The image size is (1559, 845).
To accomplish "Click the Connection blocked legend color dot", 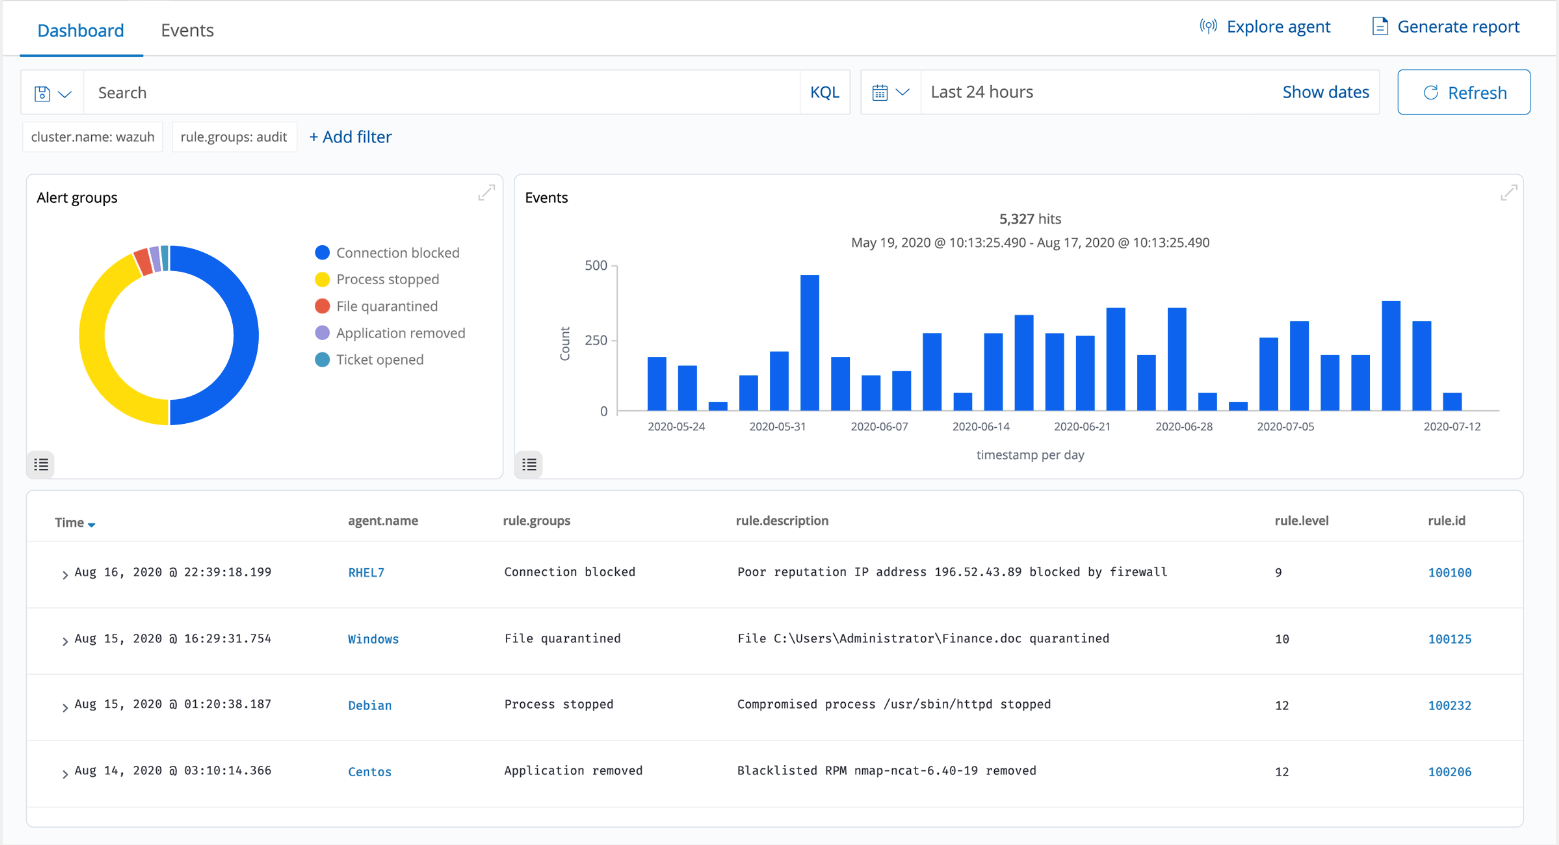I will 322,253.
